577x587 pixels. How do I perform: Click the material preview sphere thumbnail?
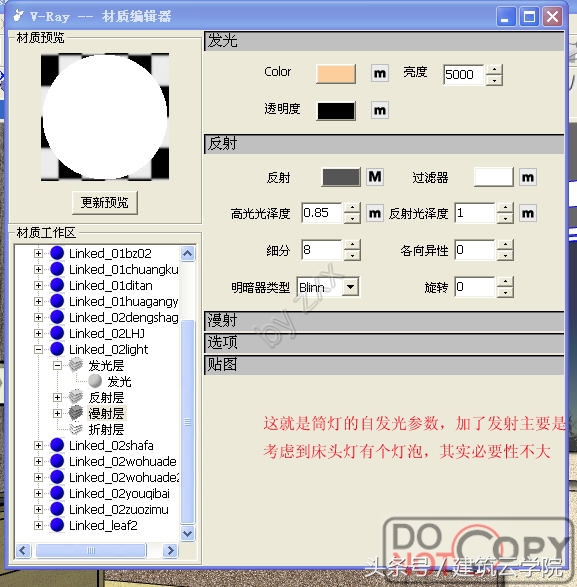click(x=105, y=117)
